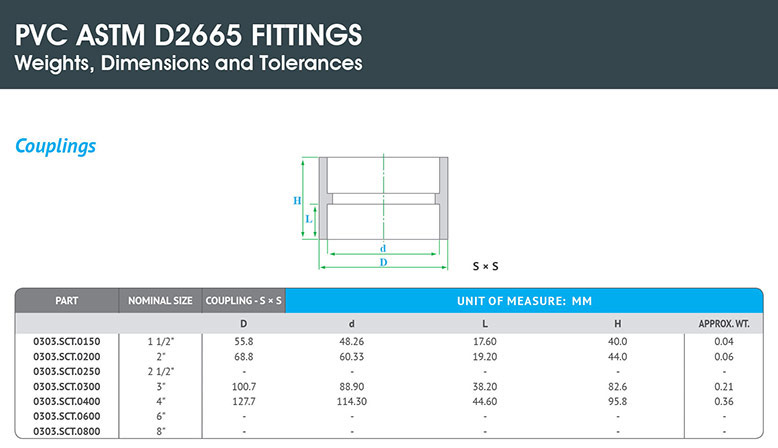Click L value 44.60
The width and height of the screenshot is (778, 448).
tap(485, 401)
